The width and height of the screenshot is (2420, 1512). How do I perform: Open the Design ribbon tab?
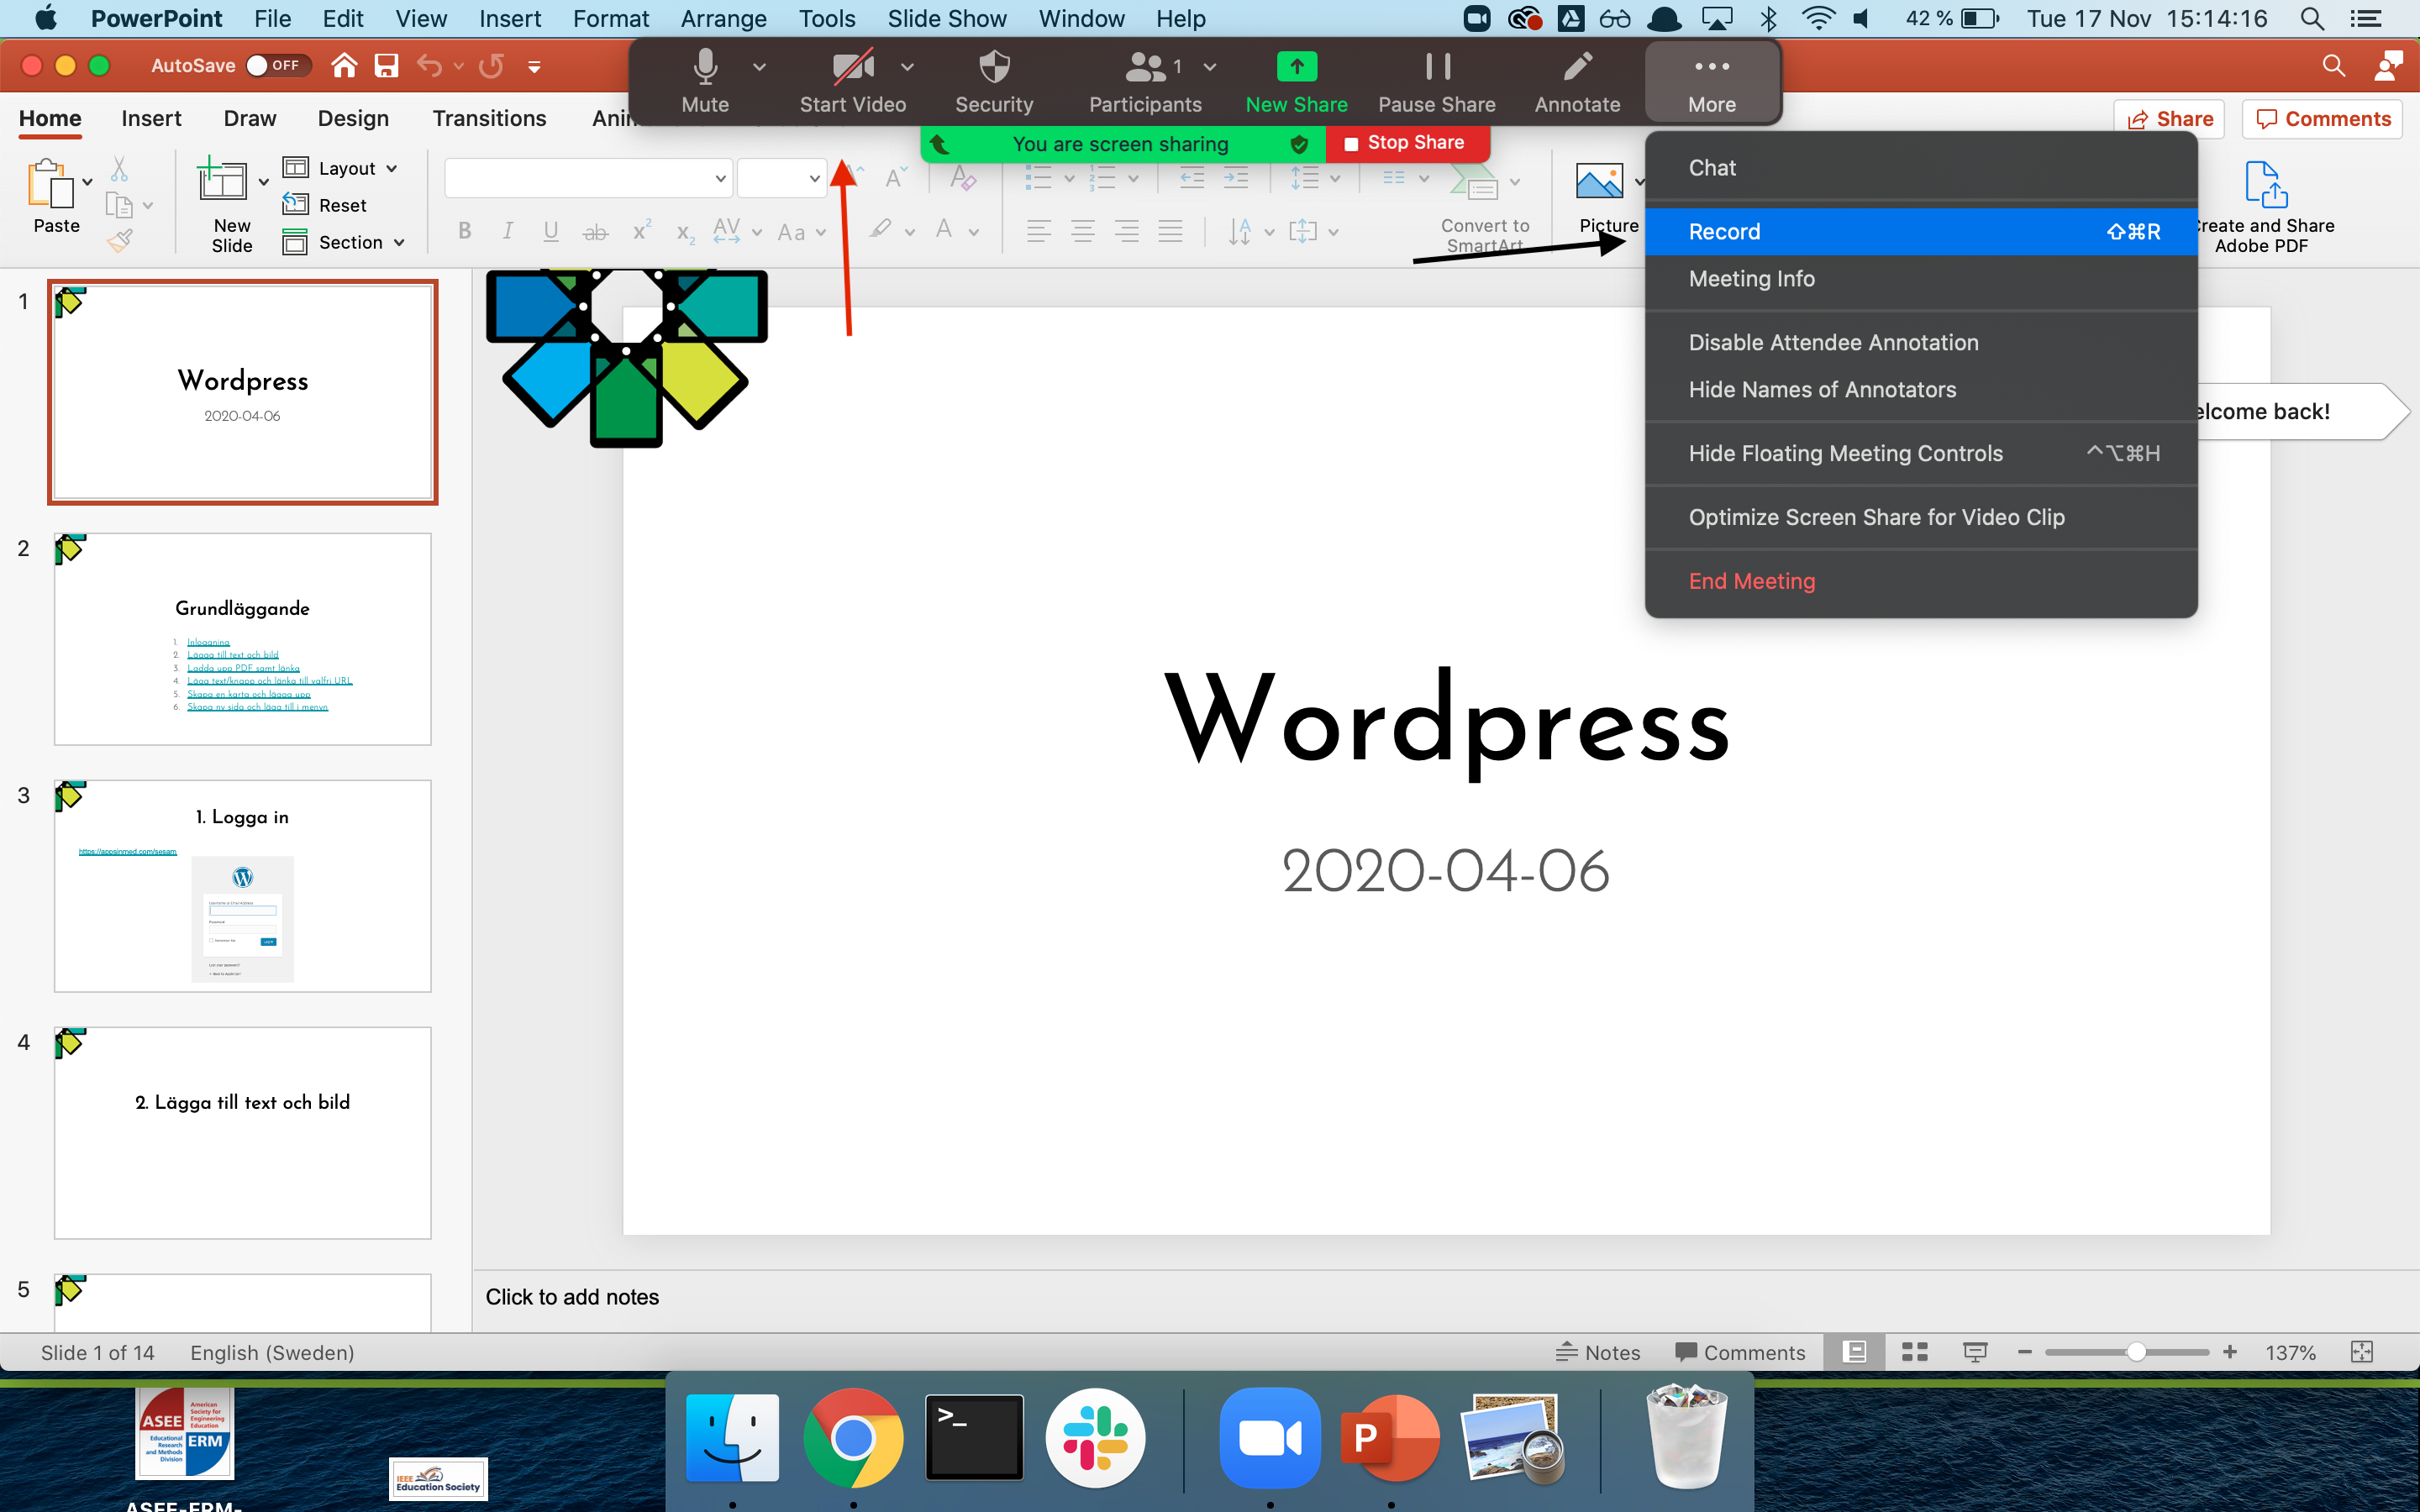pyautogui.click(x=353, y=118)
